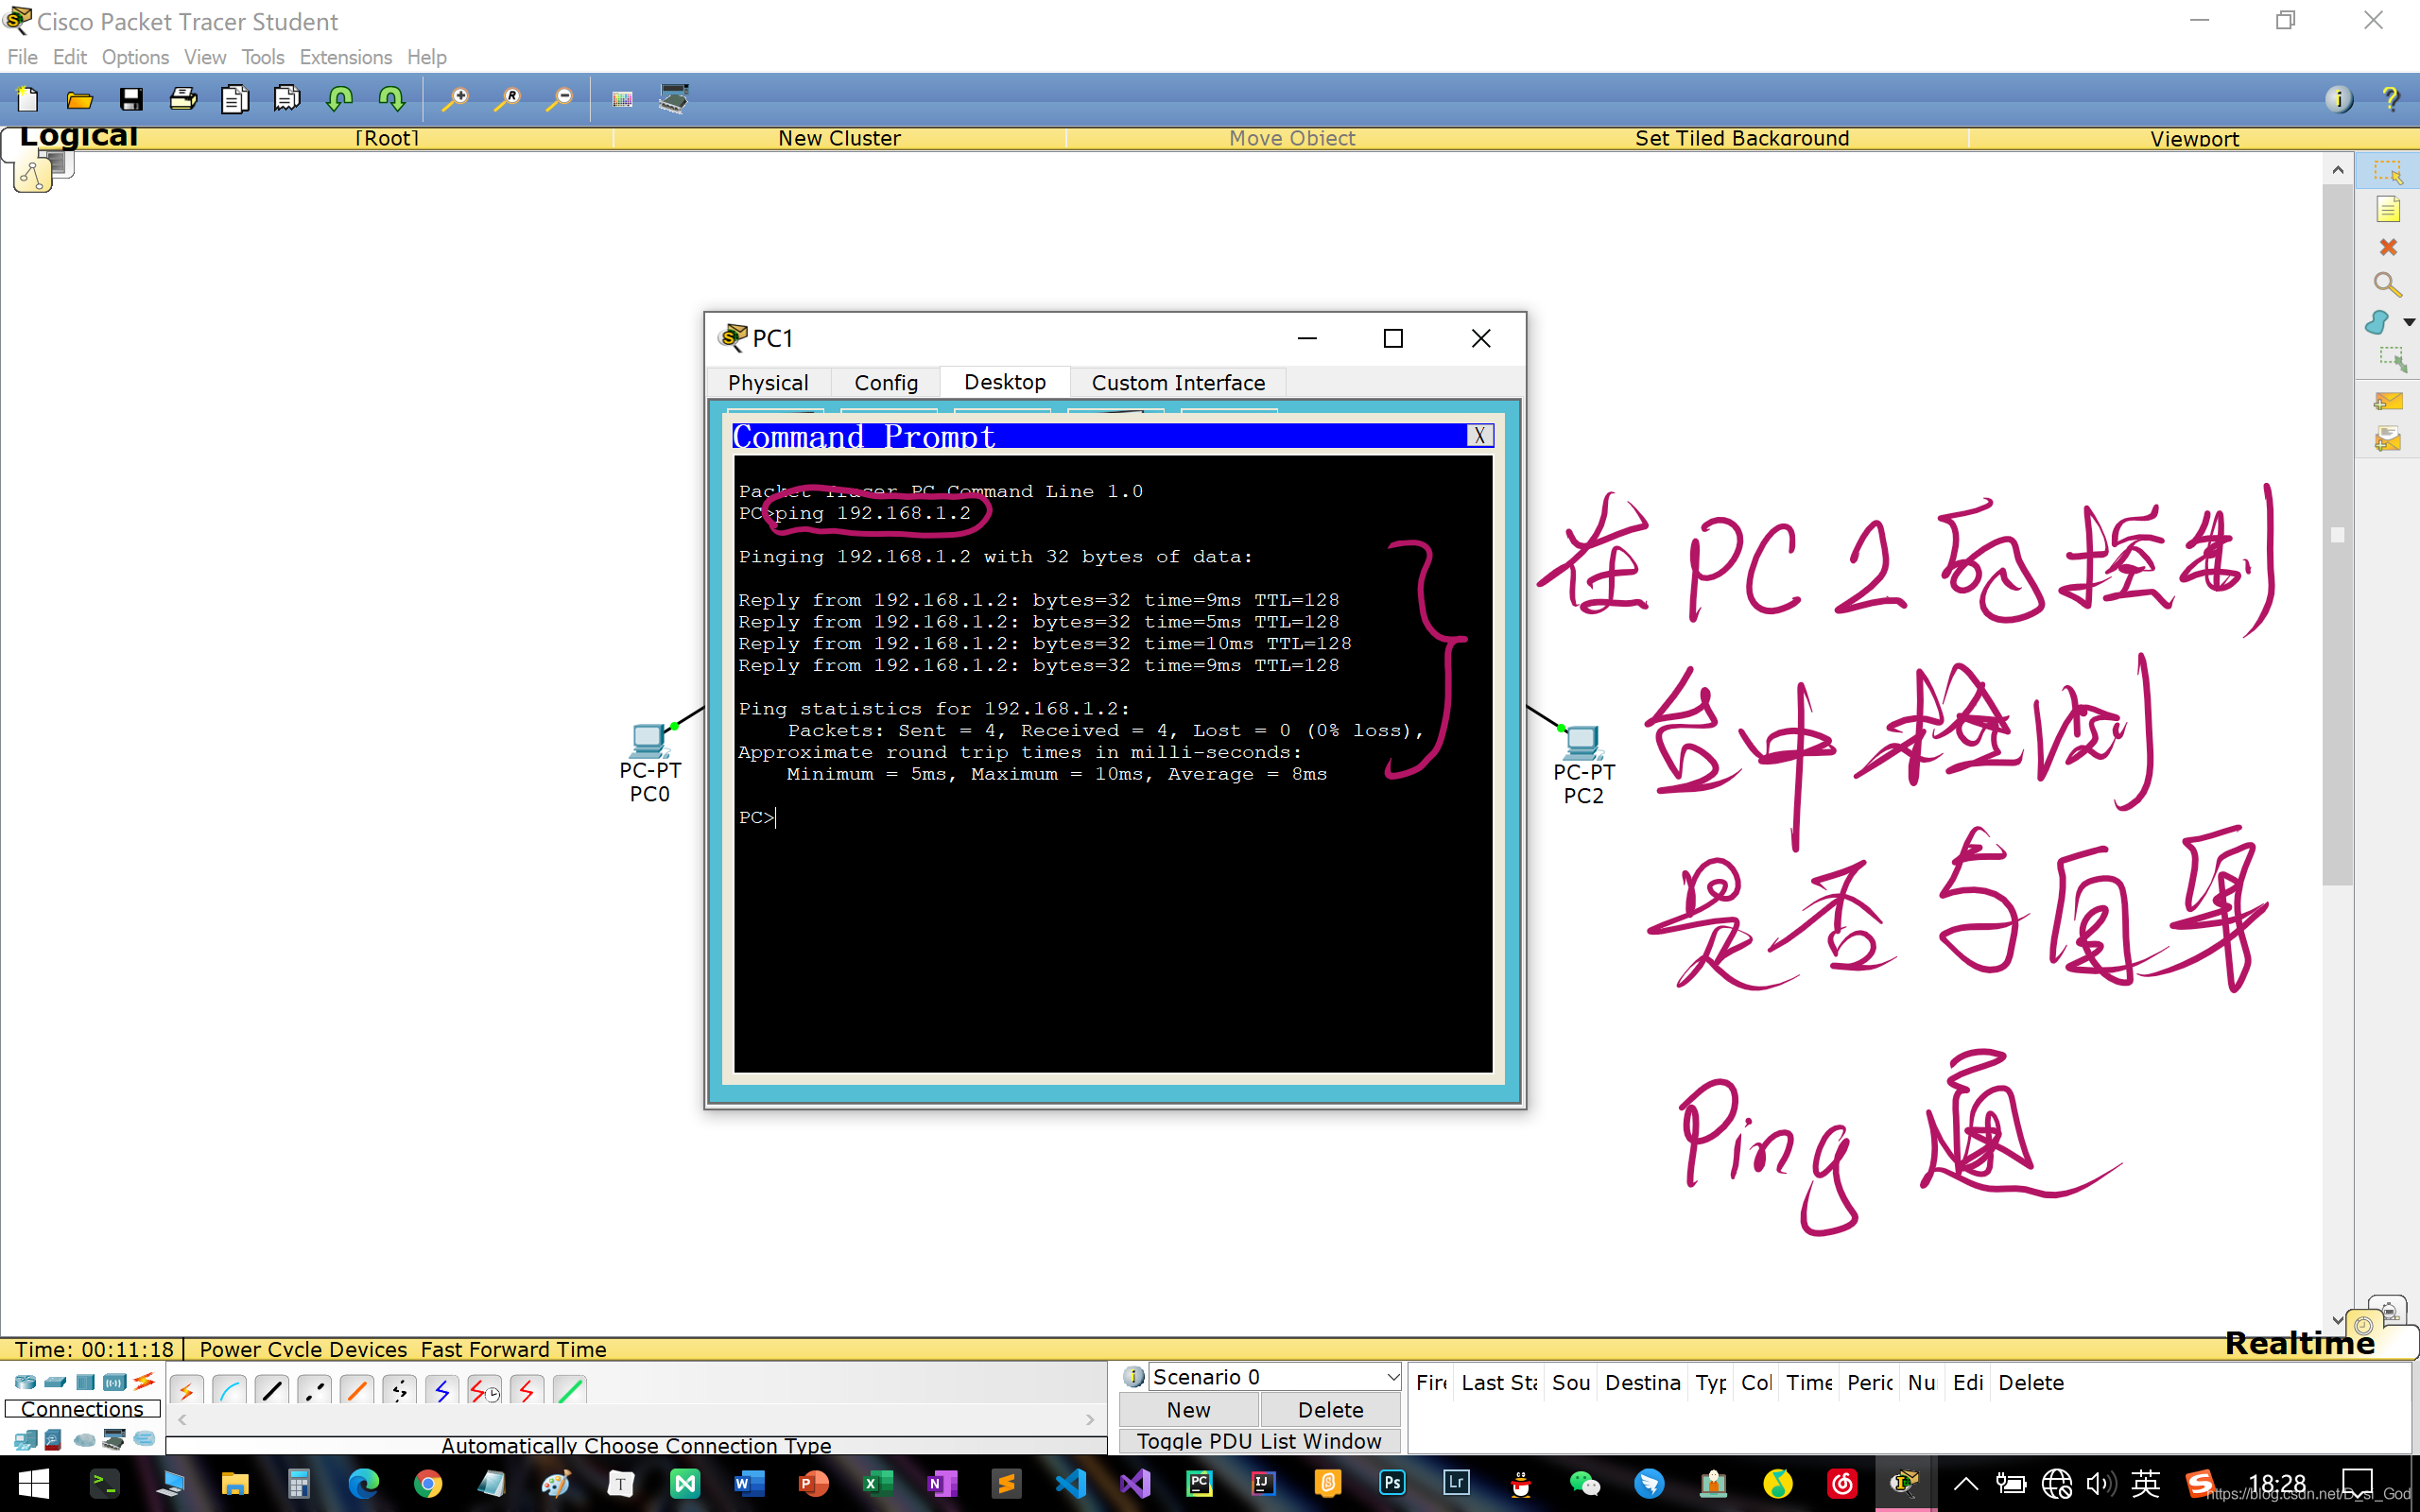The height and width of the screenshot is (1512, 2420).
Task: Open the Contents help question mark
Action: click(x=2391, y=99)
